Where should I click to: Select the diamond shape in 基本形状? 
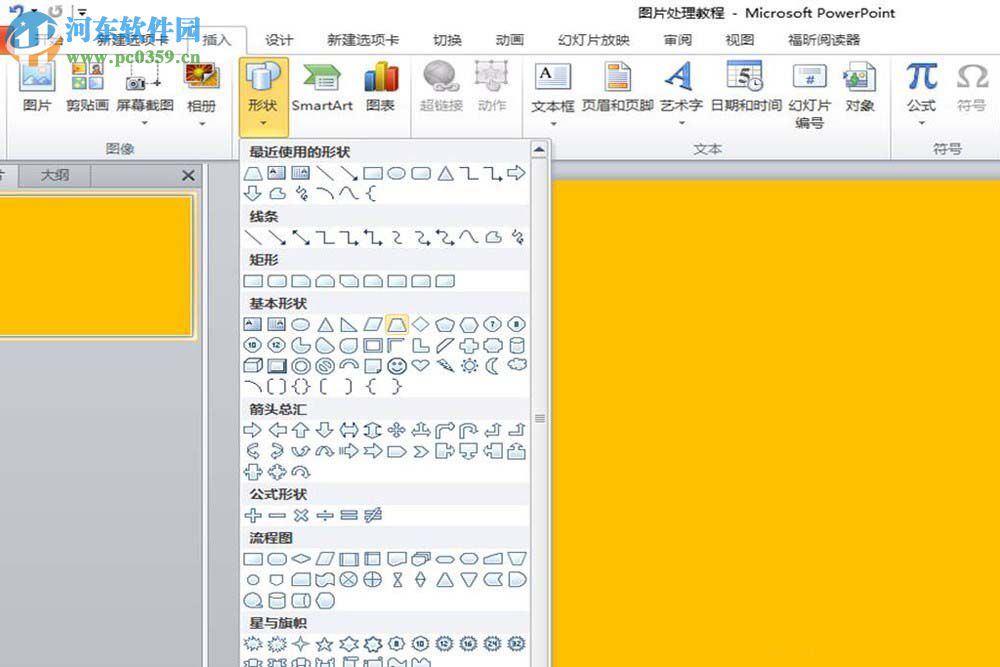tap(420, 325)
